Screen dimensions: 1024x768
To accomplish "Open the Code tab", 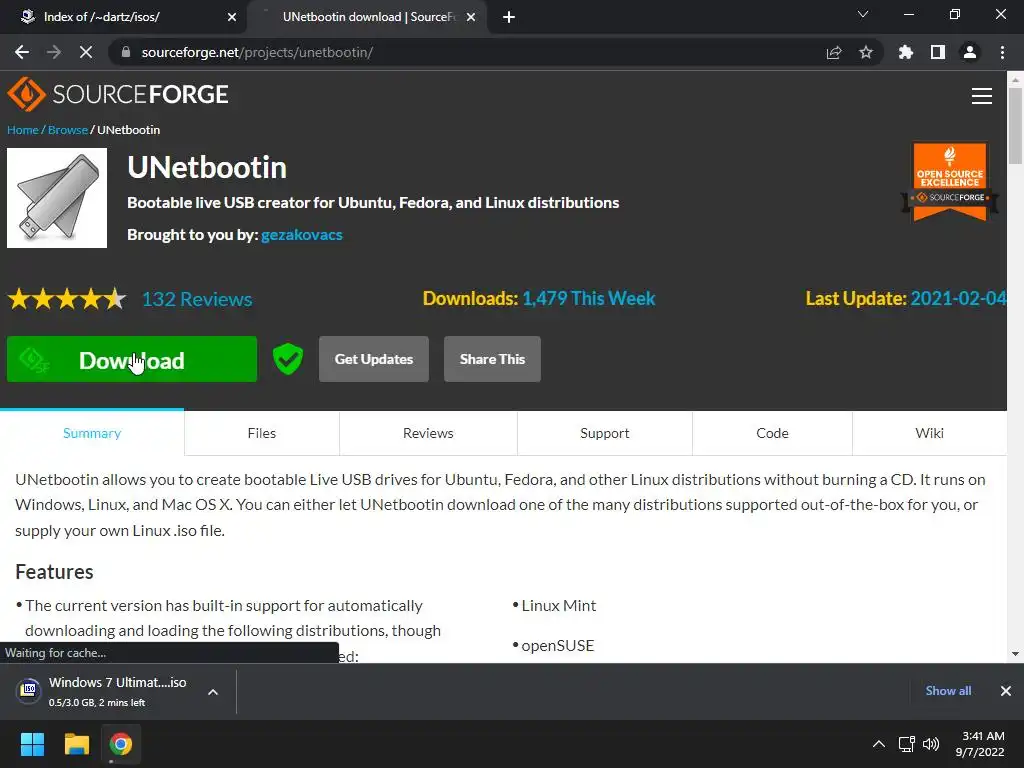I will 772,433.
